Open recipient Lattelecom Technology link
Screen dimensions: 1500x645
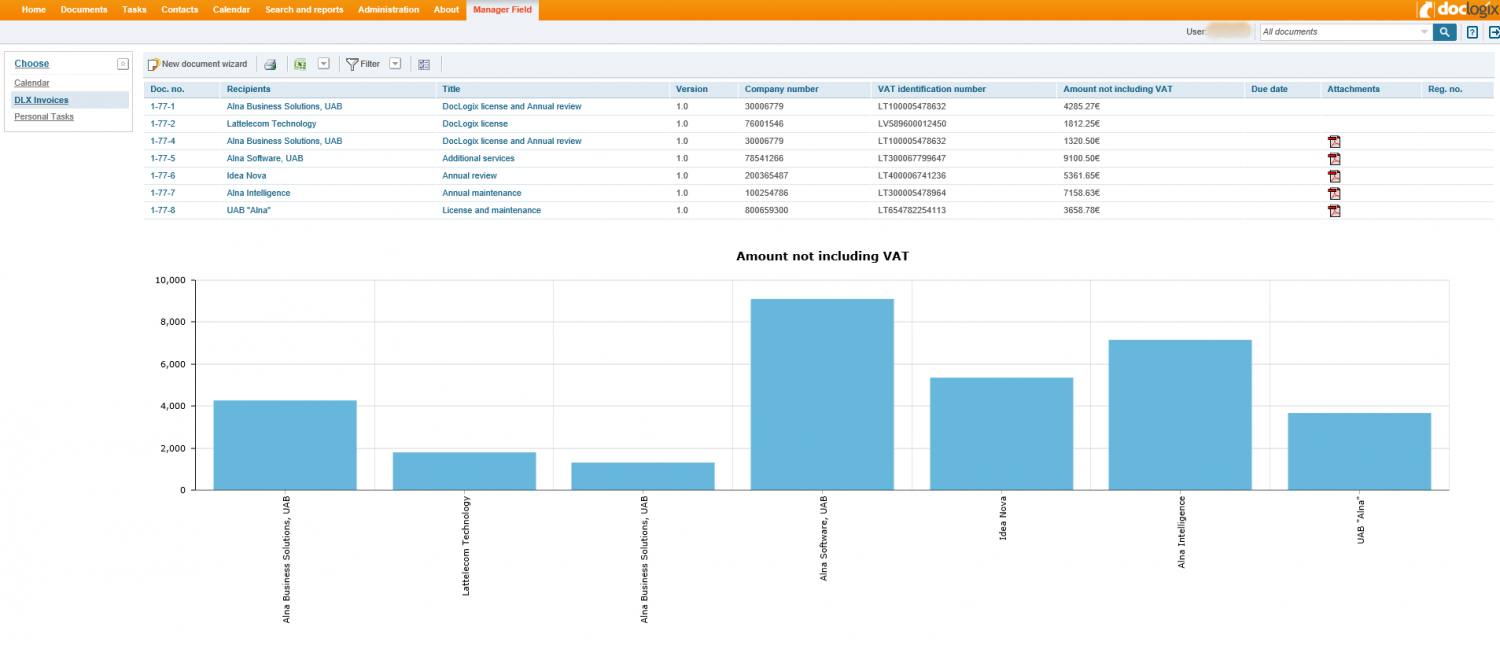[x=272, y=124]
